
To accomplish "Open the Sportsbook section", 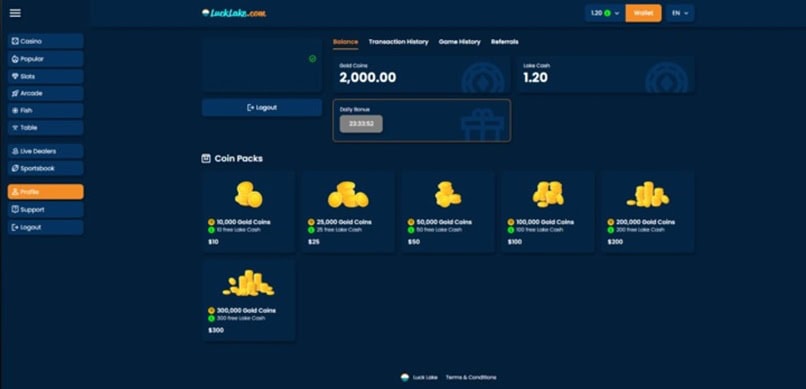I will point(45,168).
